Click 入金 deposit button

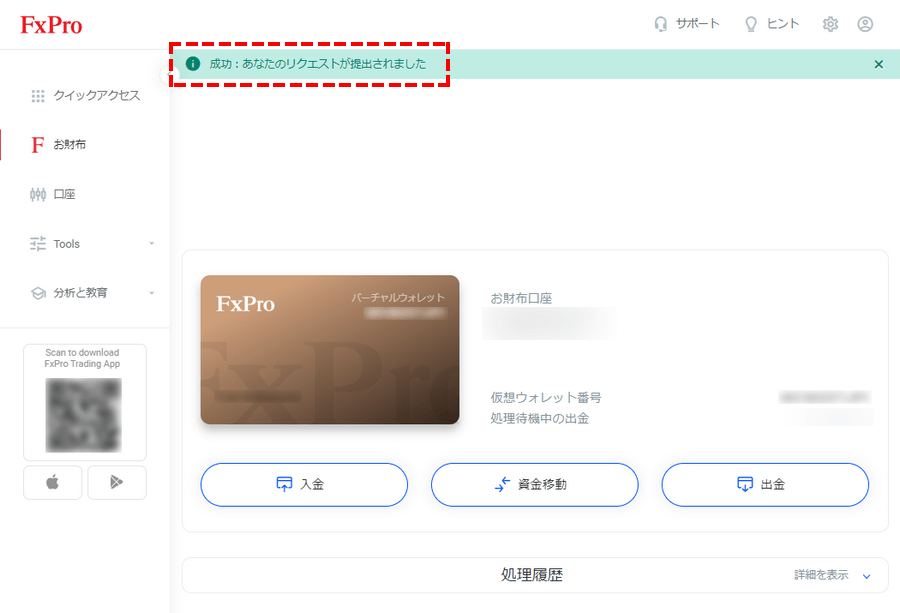point(304,484)
